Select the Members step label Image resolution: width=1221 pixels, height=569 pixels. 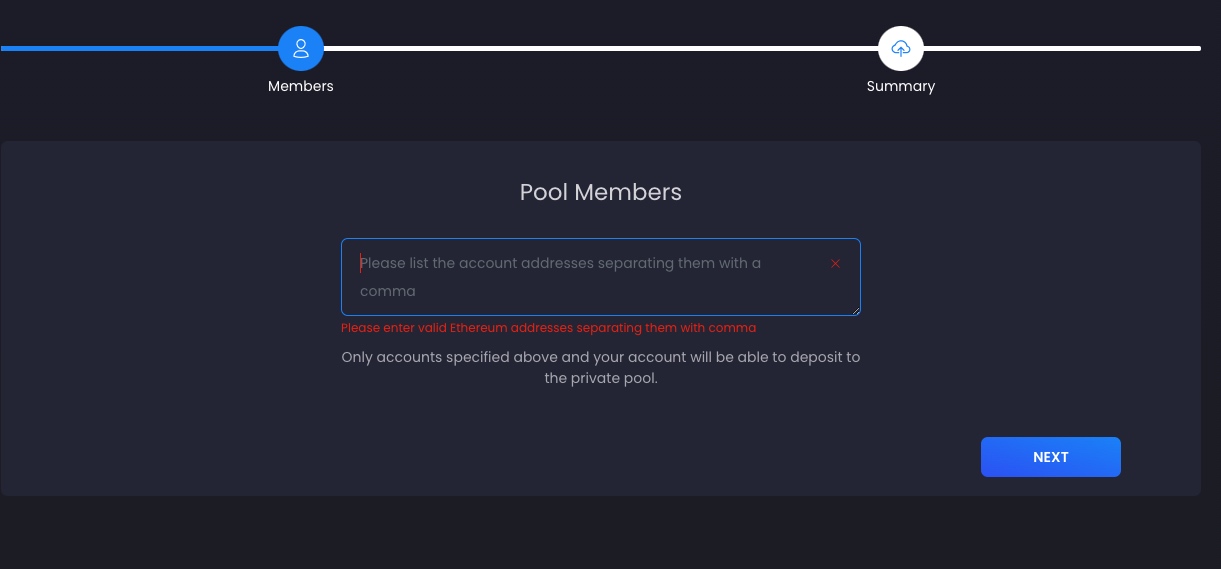(x=301, y=86)
